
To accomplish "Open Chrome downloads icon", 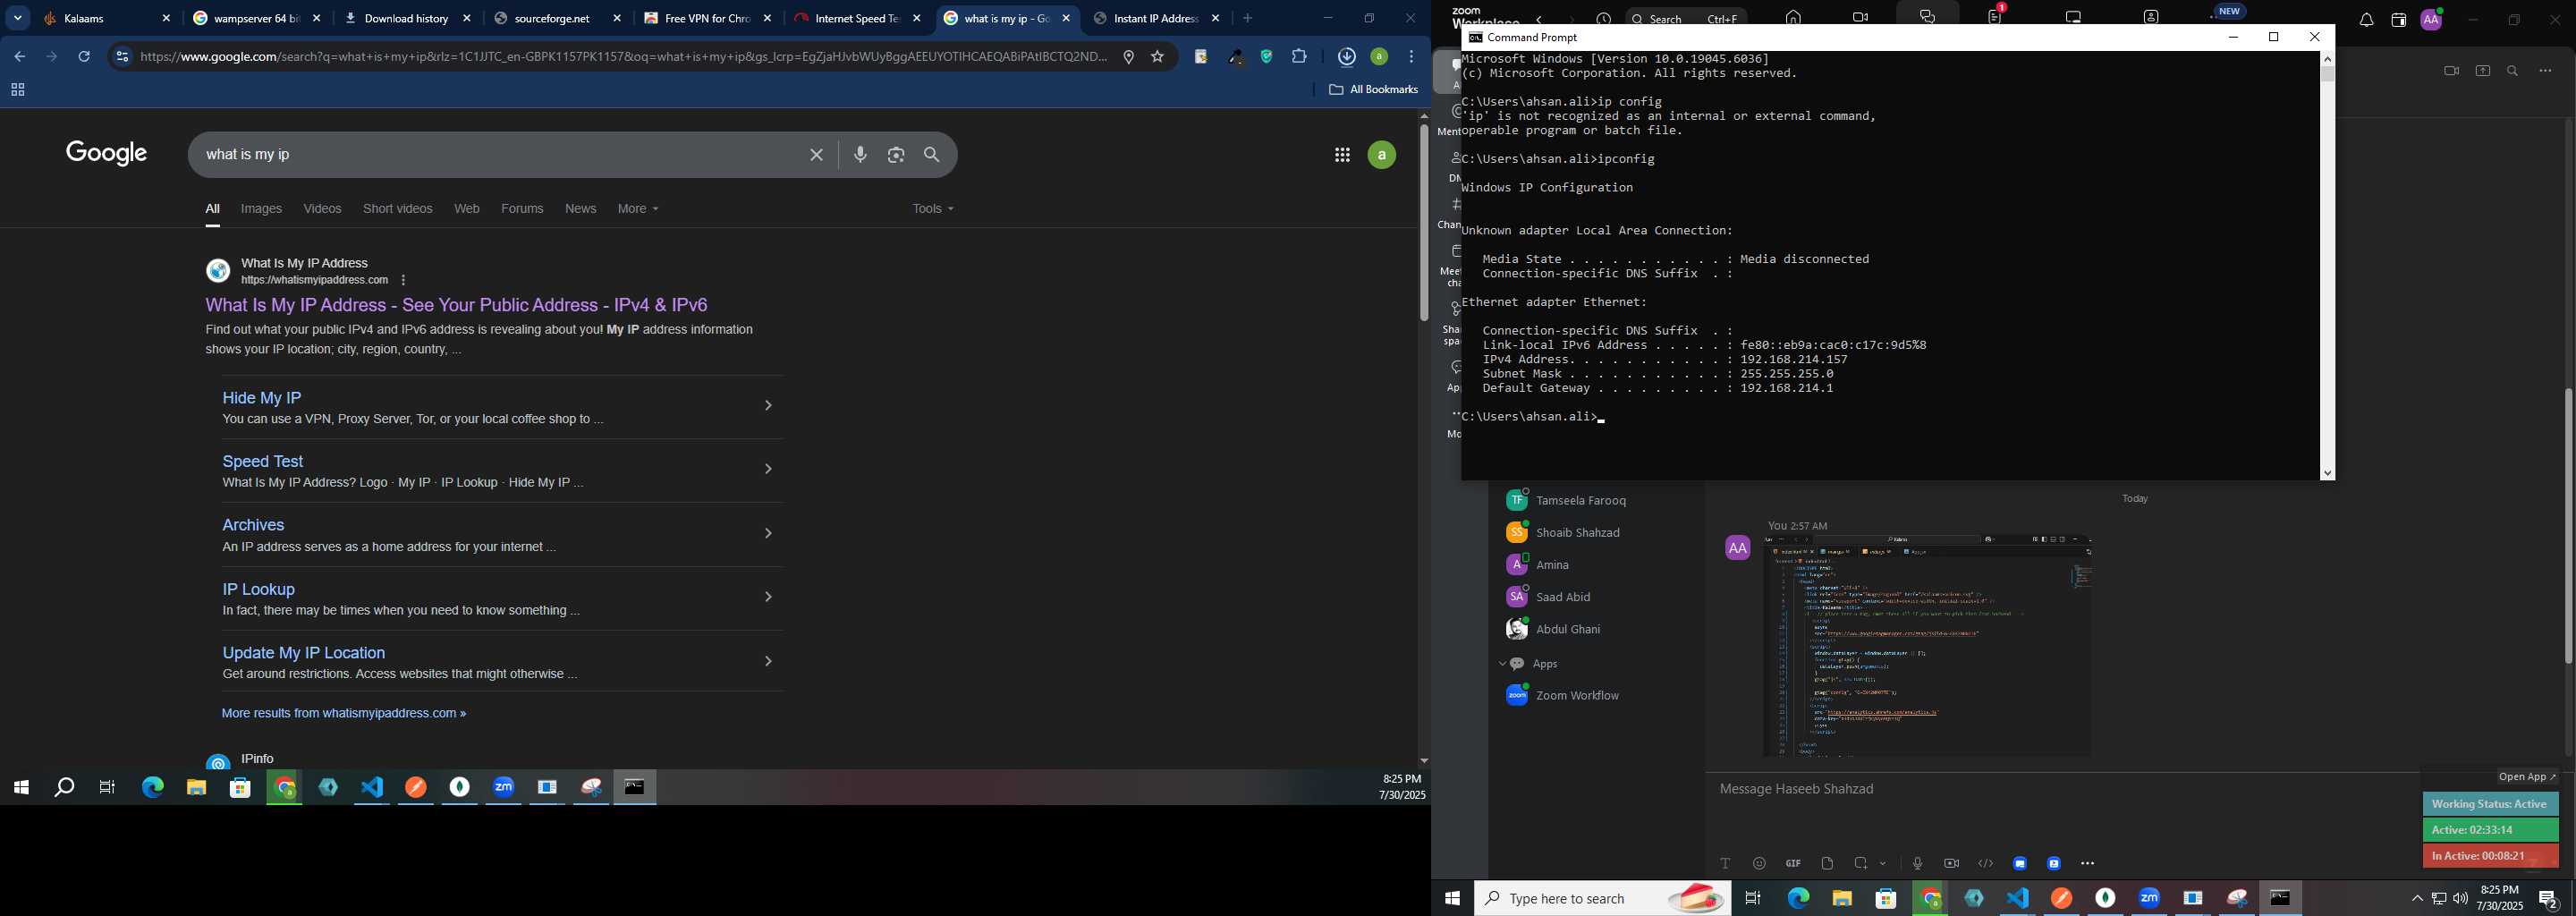I will click(1346, 57).
